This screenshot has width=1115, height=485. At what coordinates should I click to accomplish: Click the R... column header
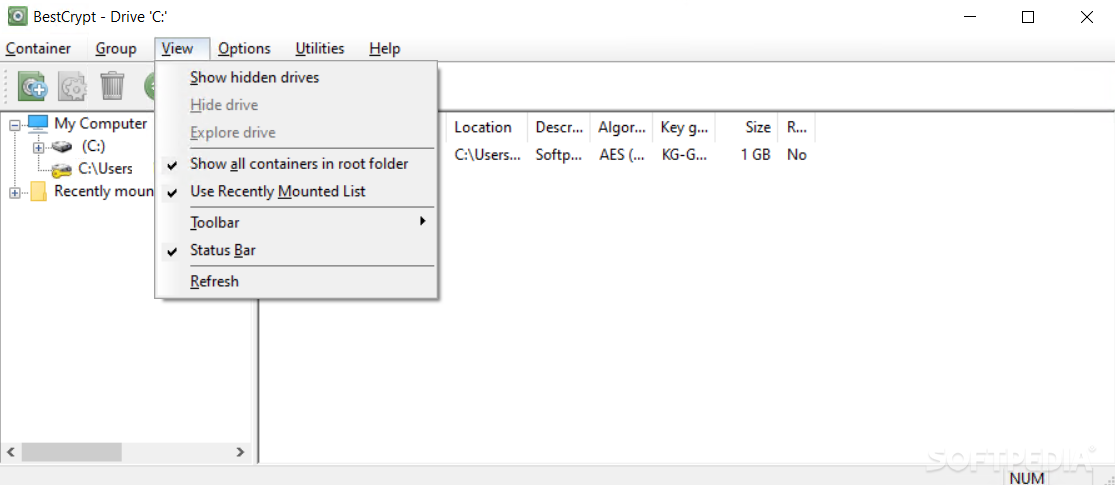(796, 127)
